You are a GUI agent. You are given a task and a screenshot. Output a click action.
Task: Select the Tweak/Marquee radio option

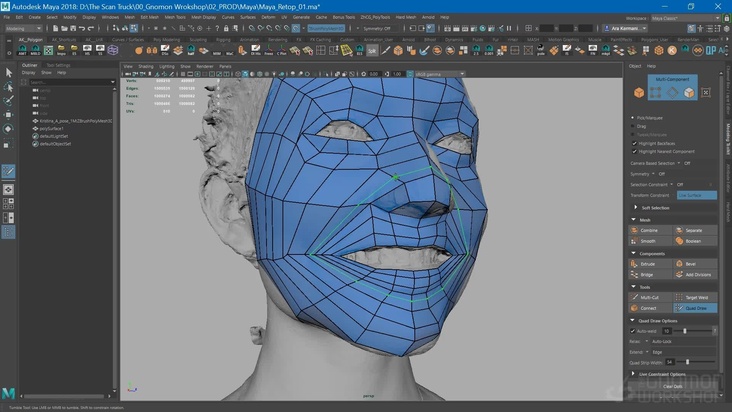coord(633,135)
